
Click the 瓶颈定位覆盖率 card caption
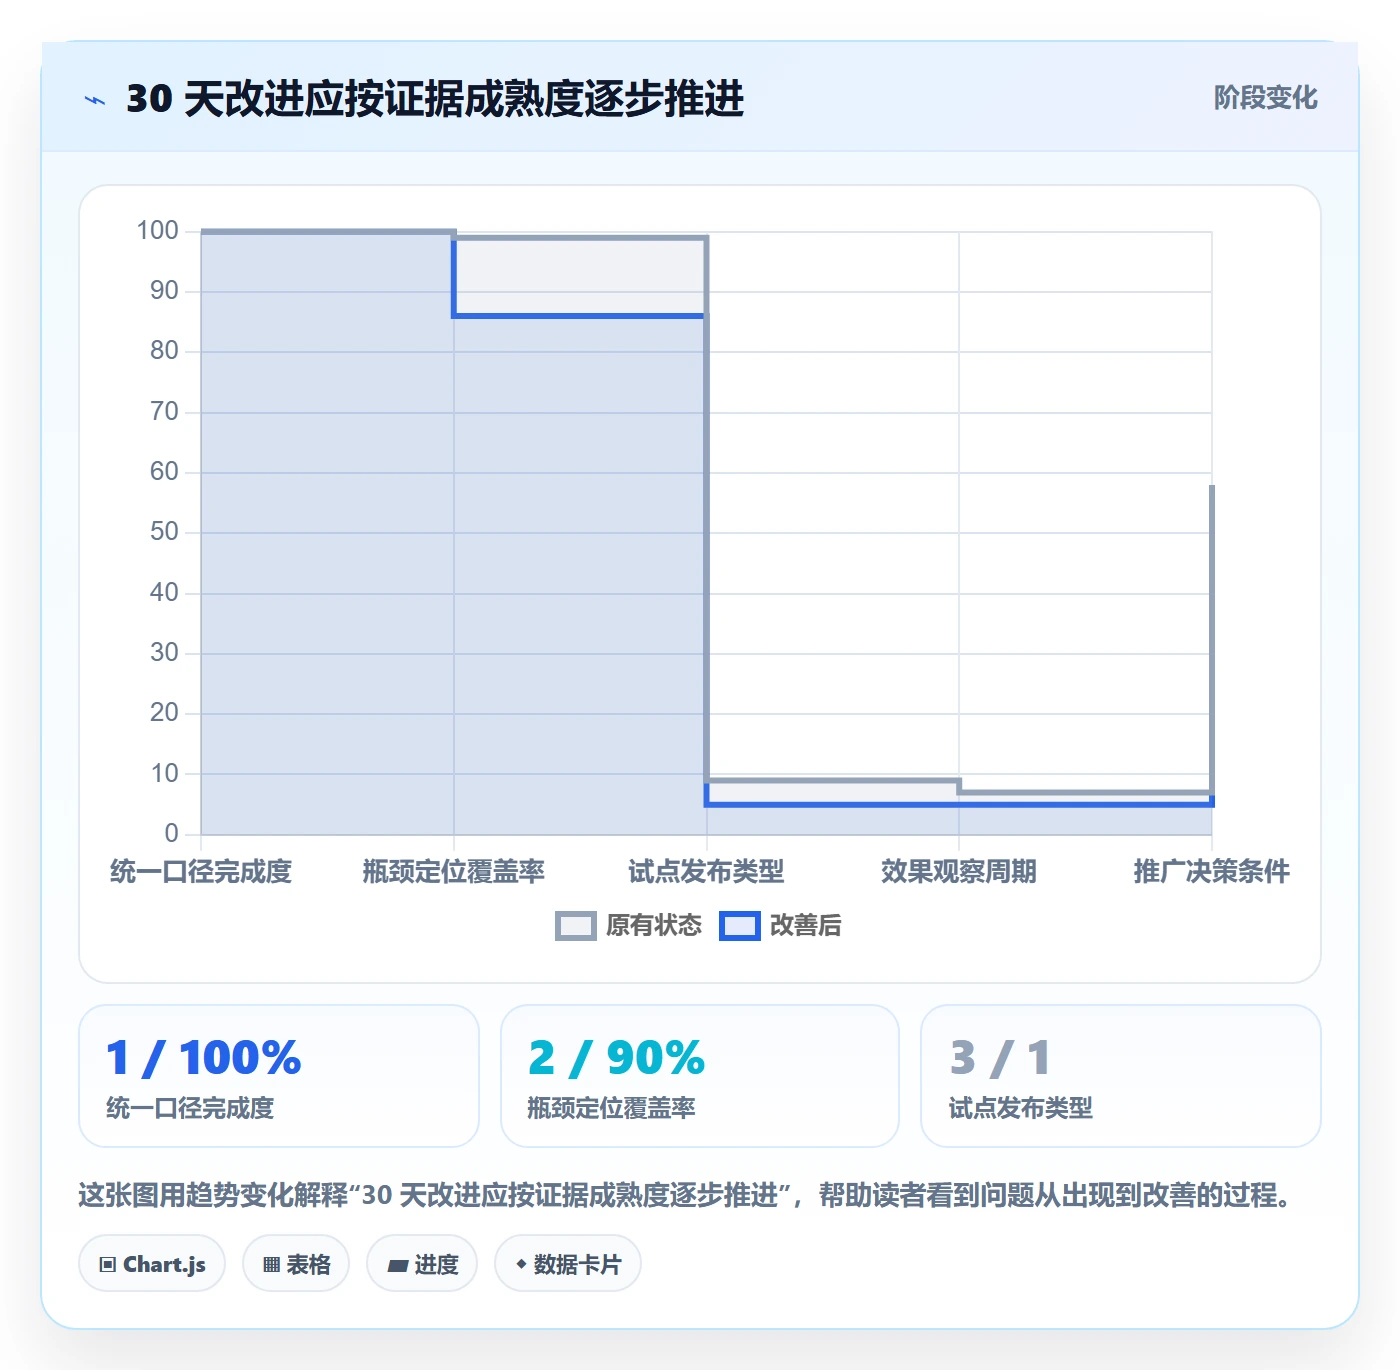click(612, 1108)
